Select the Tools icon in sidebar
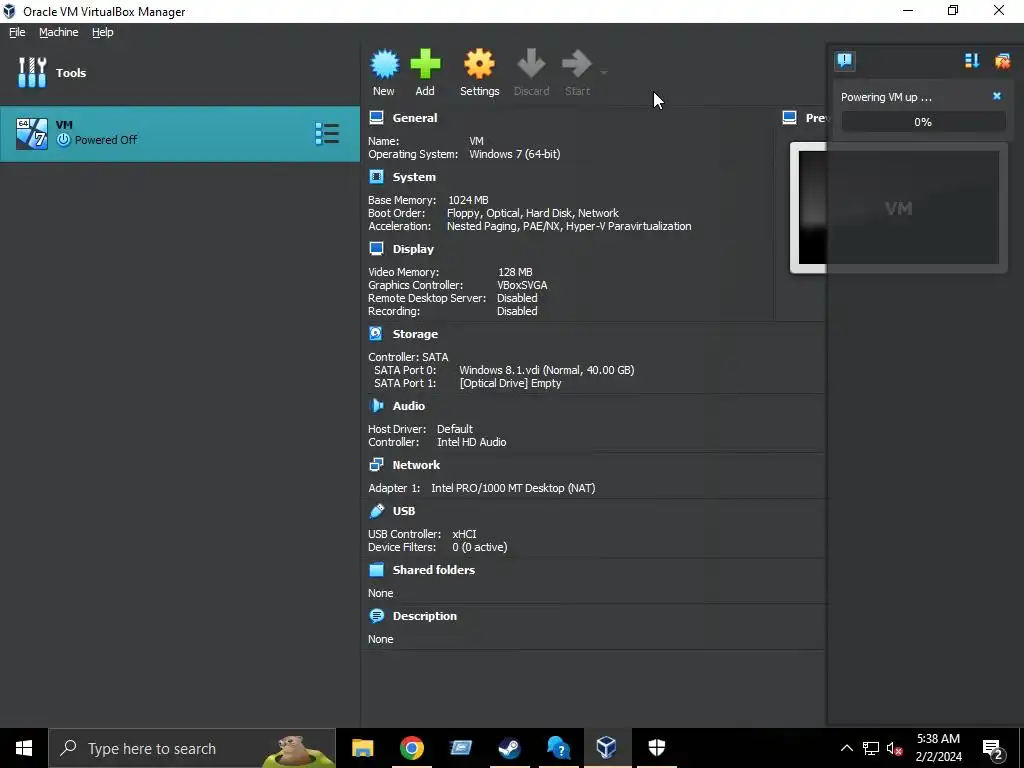Viewport: 1024px width, 768px height. pyautogui.click(x=32, y=72)
